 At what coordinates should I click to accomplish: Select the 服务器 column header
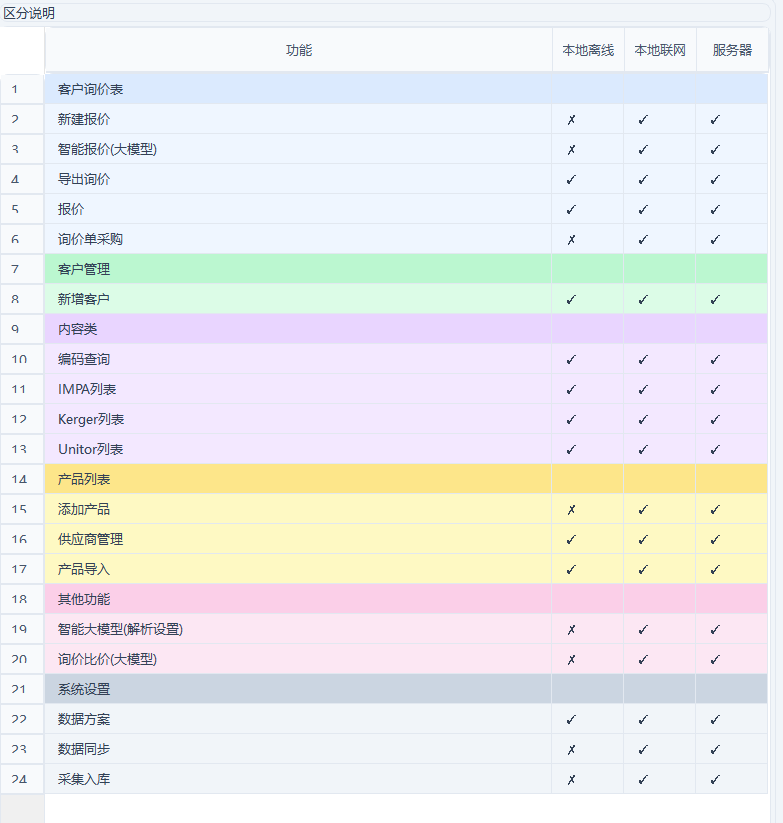tap(732, 50)
